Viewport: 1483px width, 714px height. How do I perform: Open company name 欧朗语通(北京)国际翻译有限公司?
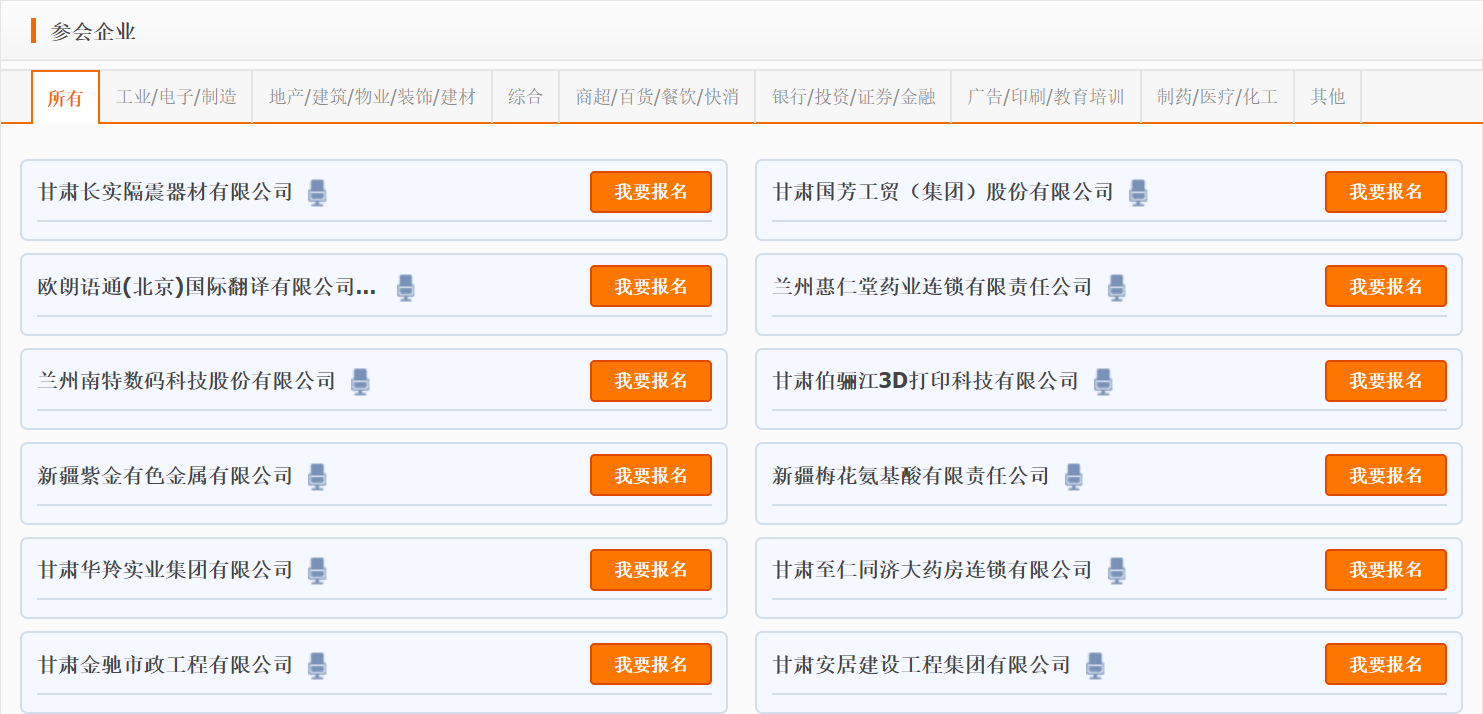click(x=207, y=287)
